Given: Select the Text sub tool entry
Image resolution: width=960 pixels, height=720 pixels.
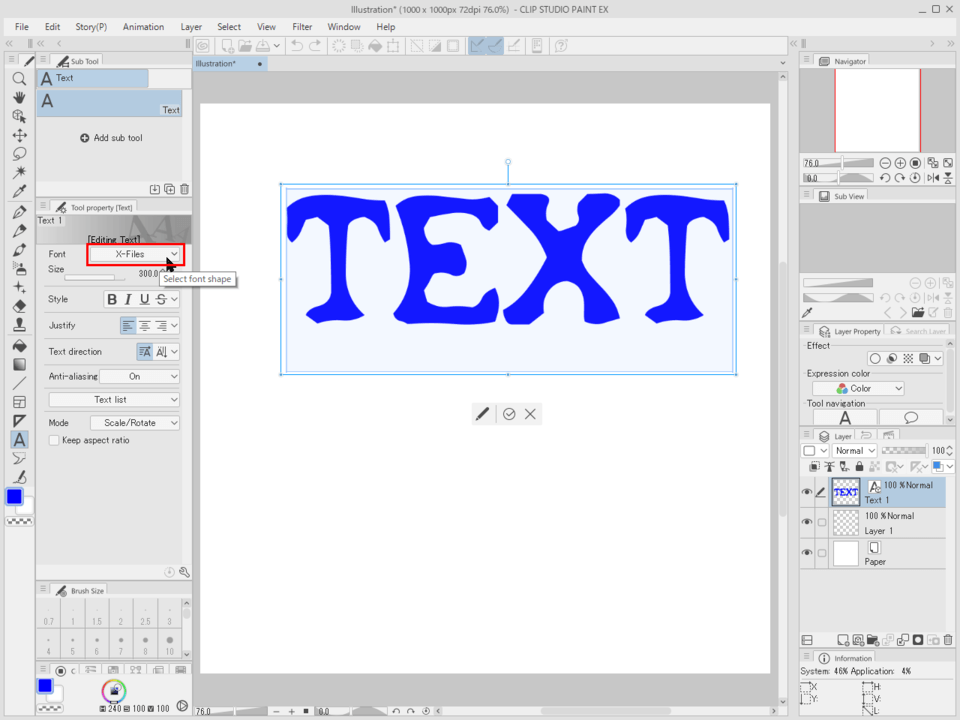Looking at the screenshot, I should [x=110, y=103].
